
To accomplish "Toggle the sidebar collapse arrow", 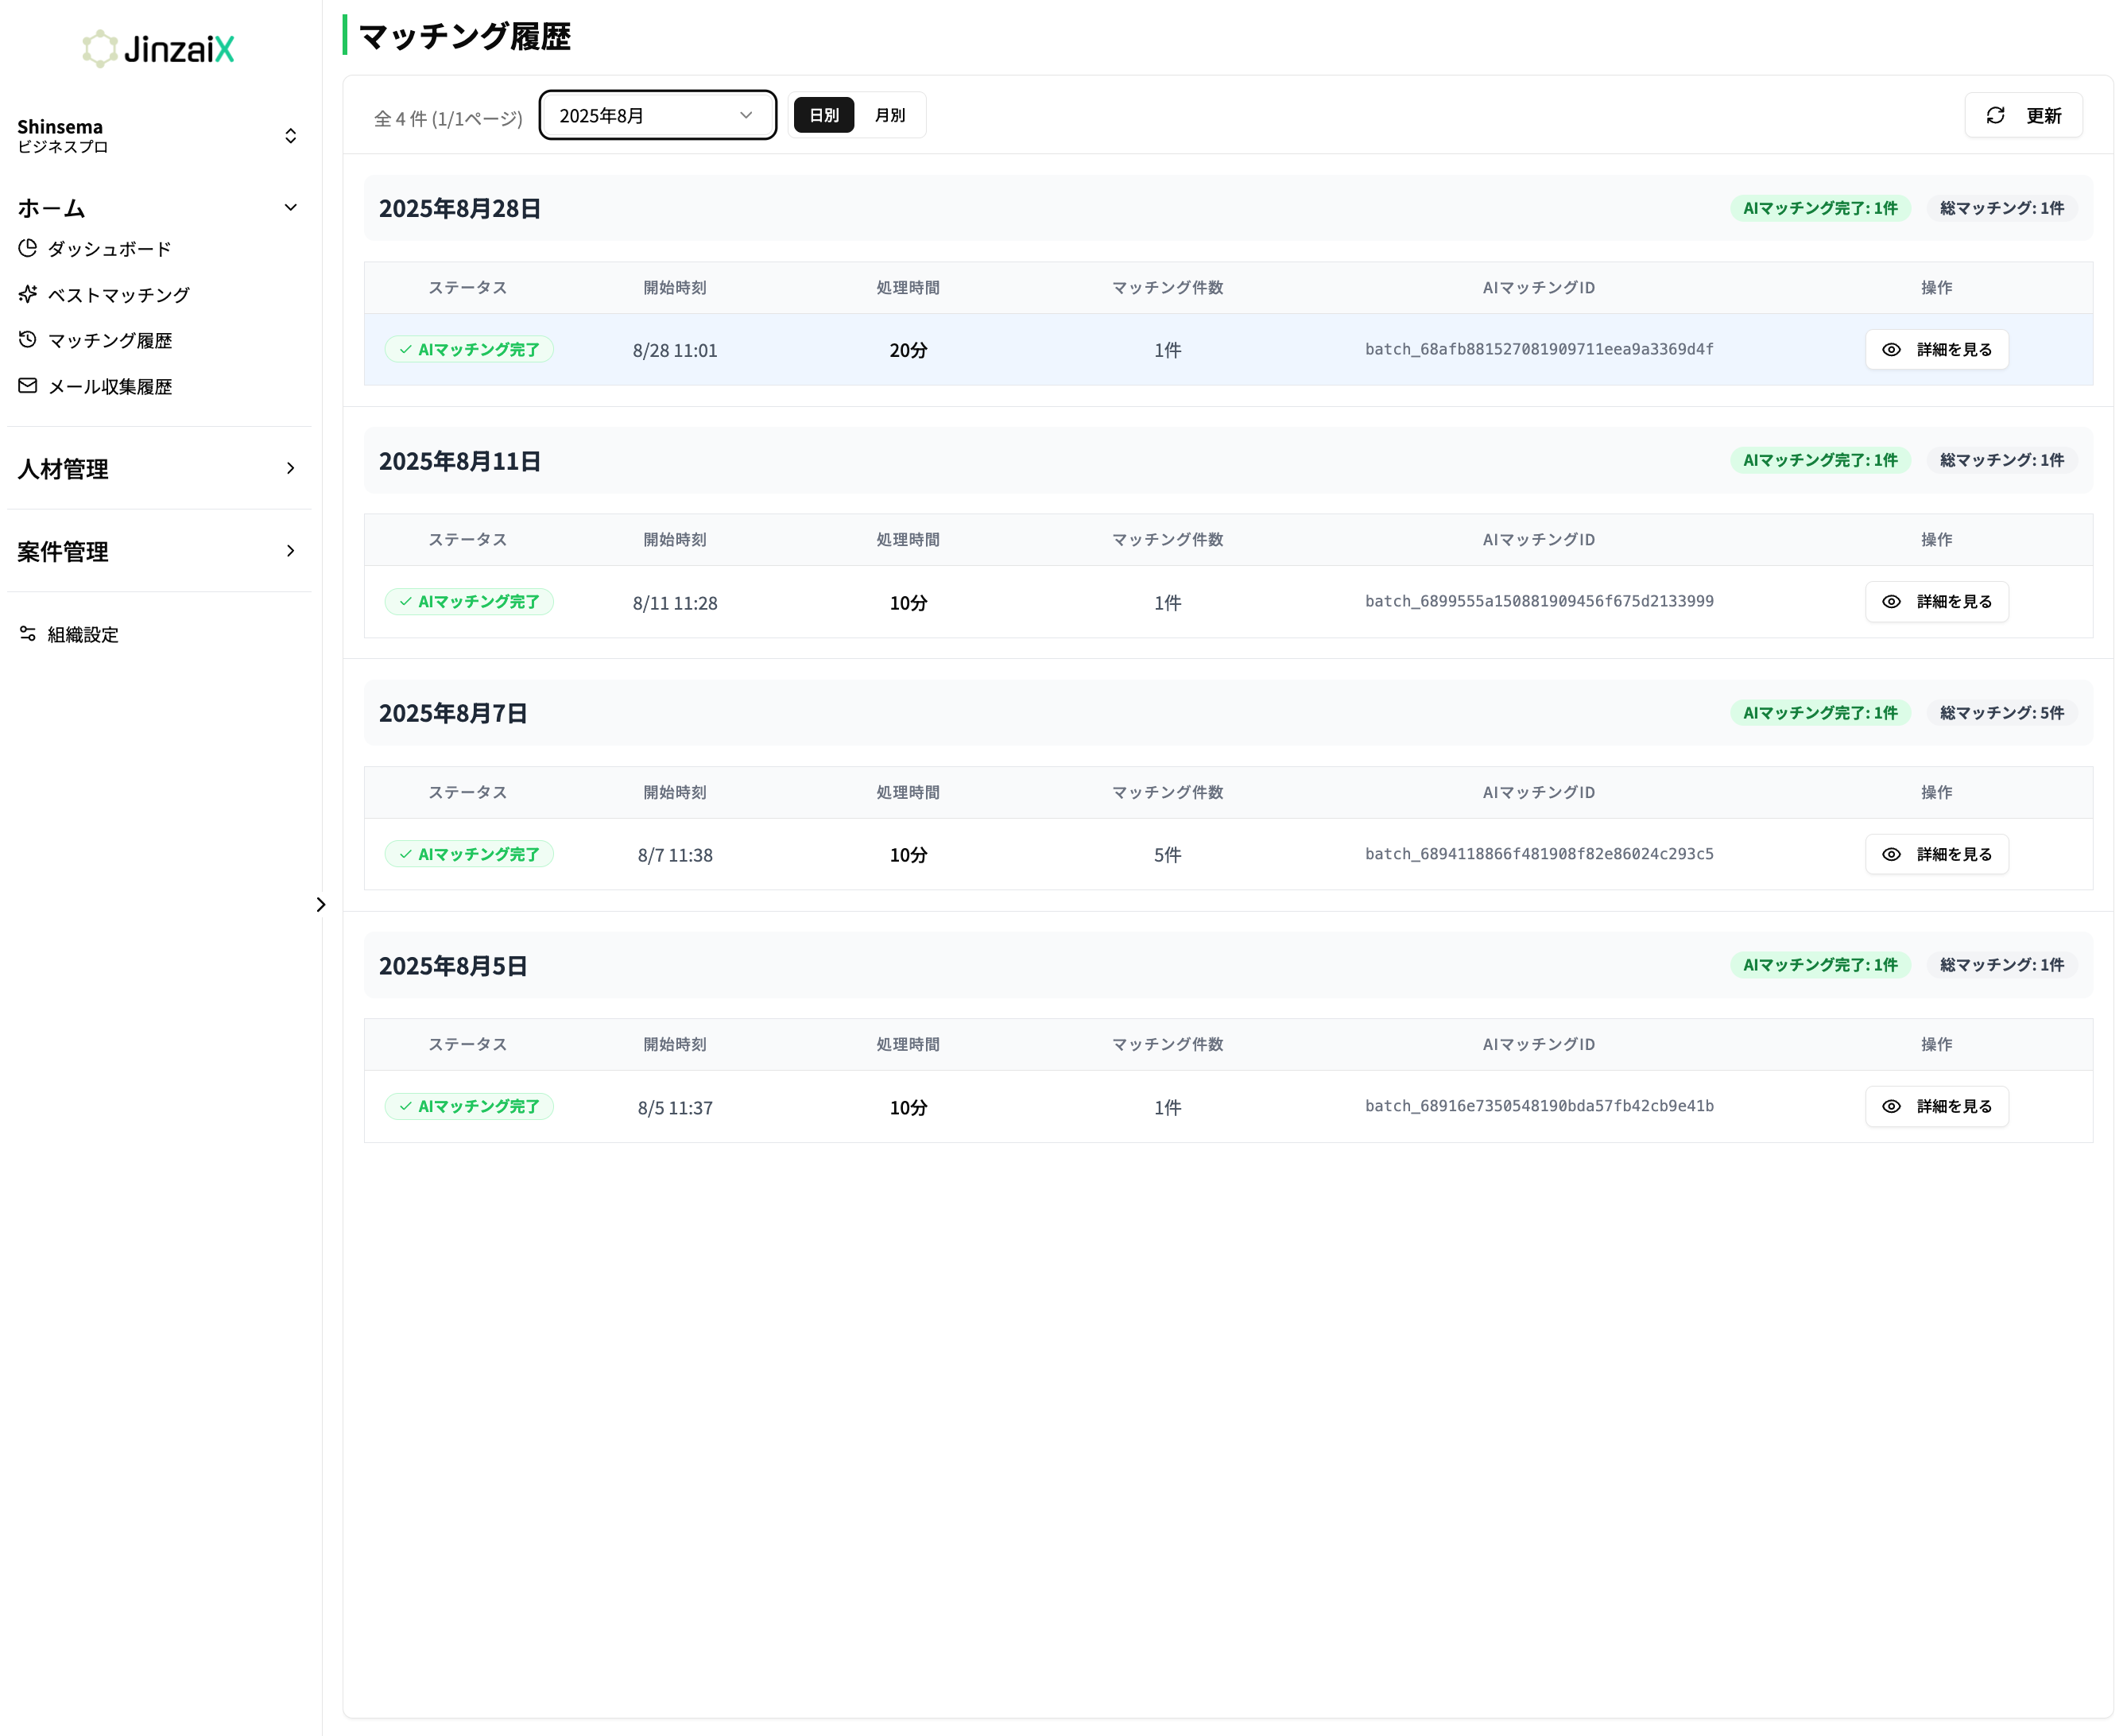I will point(320,905).
